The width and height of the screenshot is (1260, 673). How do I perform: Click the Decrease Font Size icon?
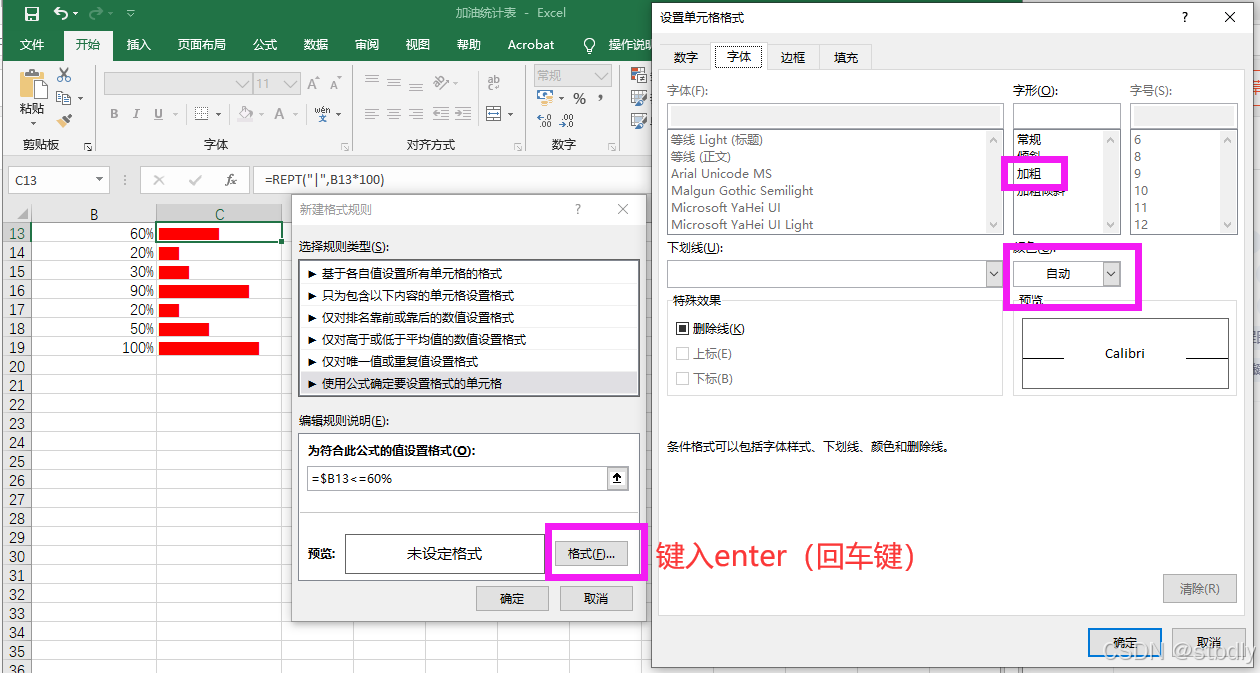click(x=334, y=84)
